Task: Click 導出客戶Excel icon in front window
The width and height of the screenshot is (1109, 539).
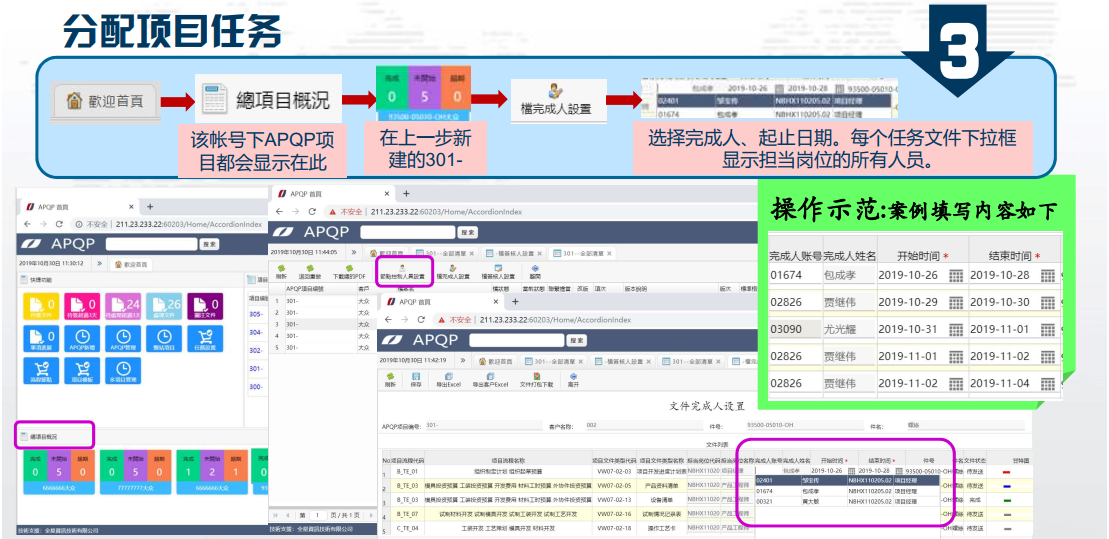Action: [x=490, y=380]
